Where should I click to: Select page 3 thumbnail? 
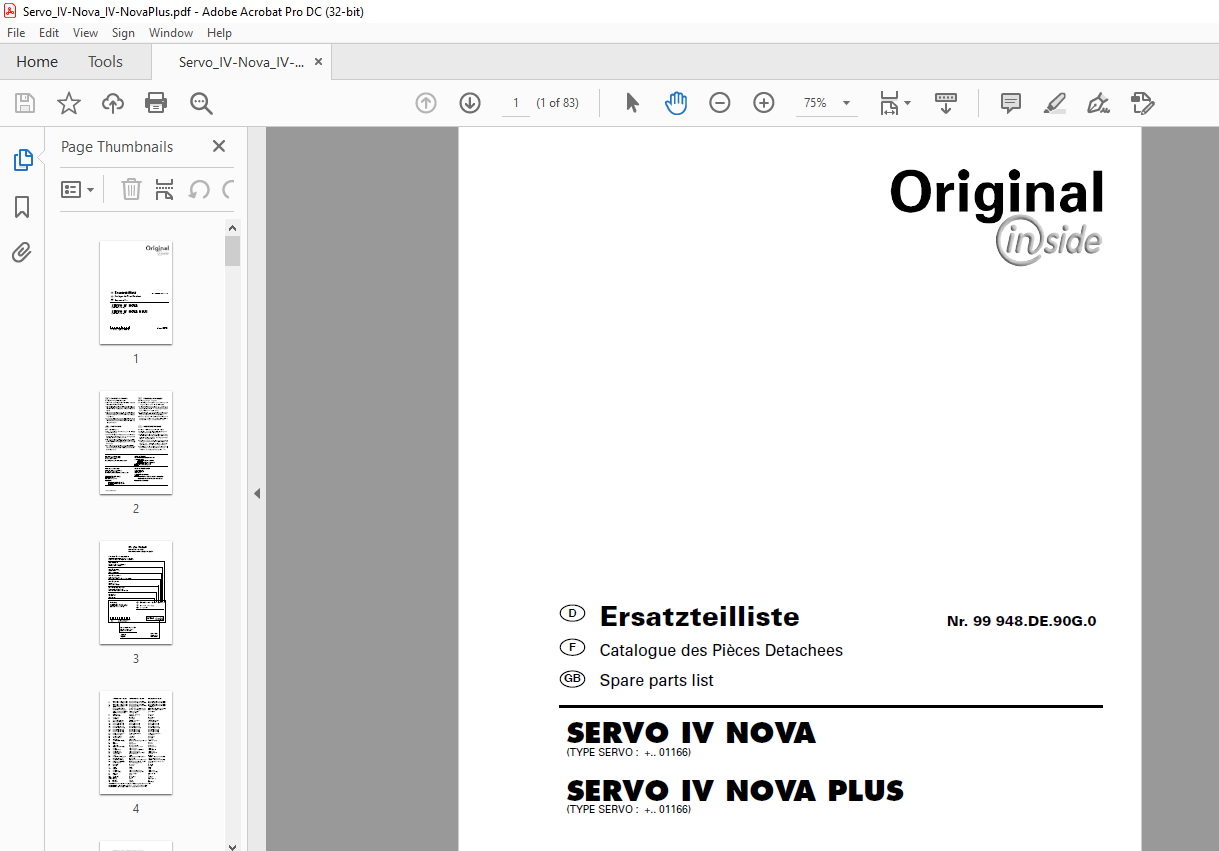click(x=136, y=592)
